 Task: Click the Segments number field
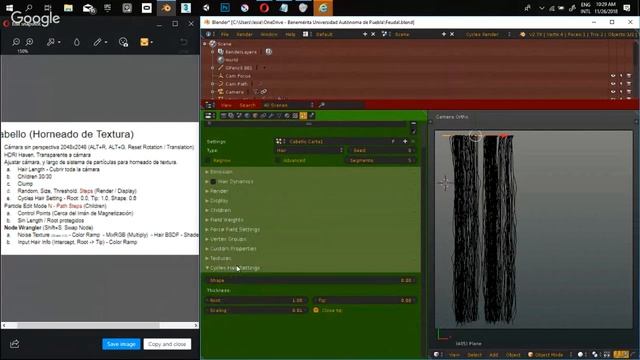[x=381, y=160]
